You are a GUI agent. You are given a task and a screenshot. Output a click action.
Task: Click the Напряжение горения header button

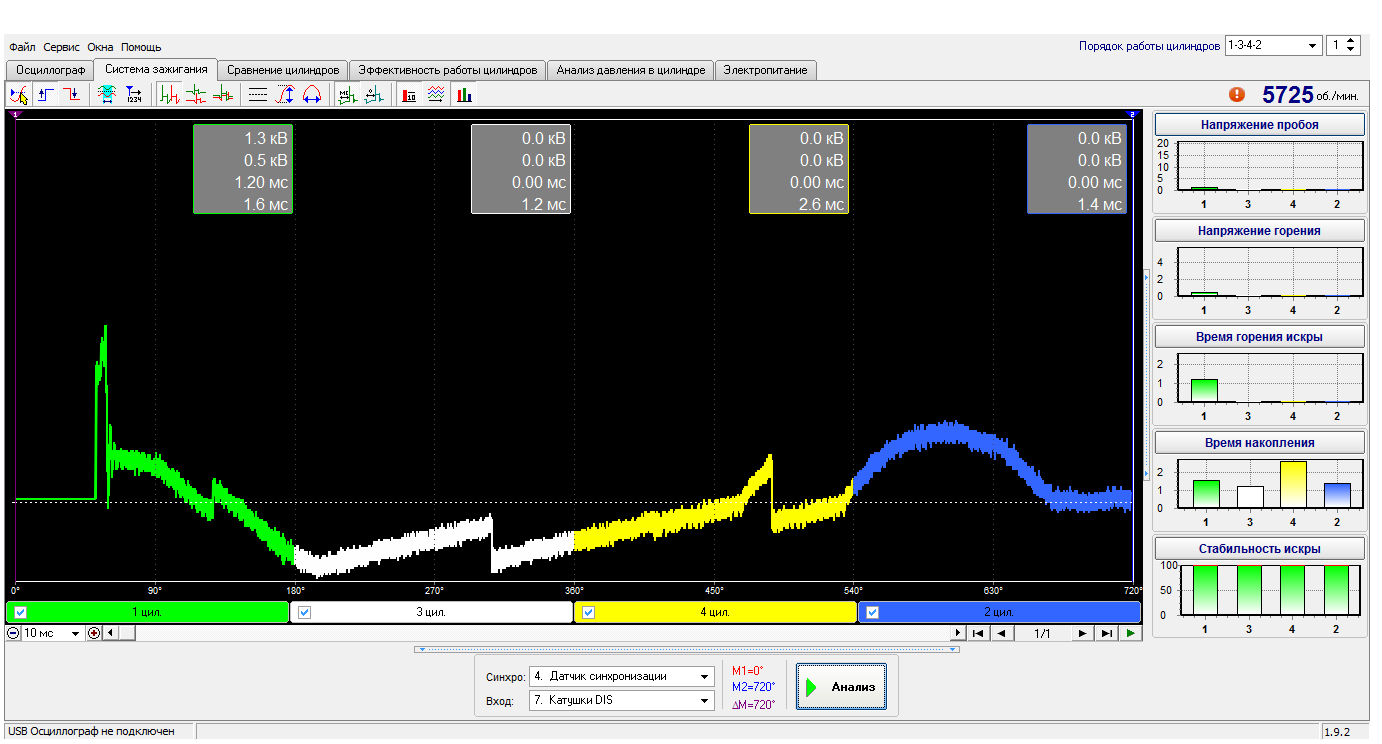1259,230
